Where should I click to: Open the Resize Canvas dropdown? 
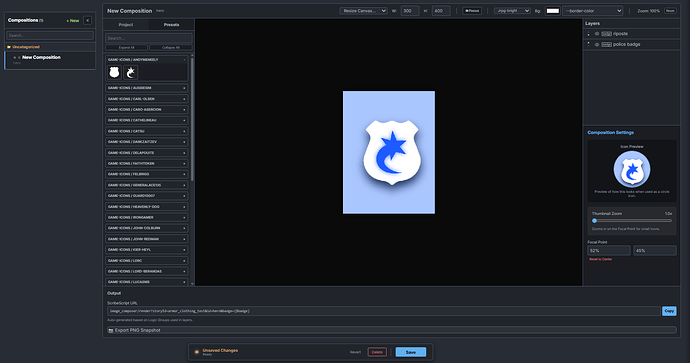pyautogui.click(x=363, y=11)
